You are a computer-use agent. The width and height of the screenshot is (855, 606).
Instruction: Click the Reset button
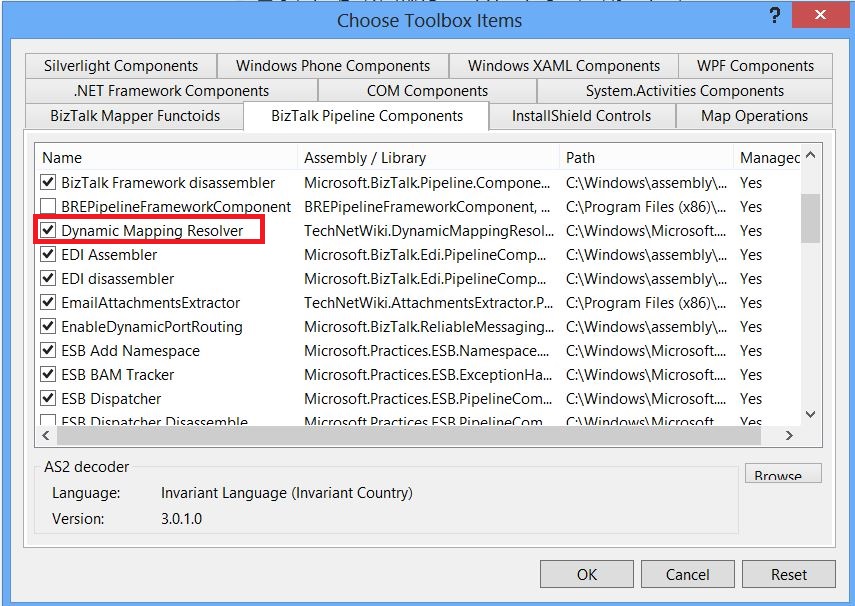click(788, 574)
